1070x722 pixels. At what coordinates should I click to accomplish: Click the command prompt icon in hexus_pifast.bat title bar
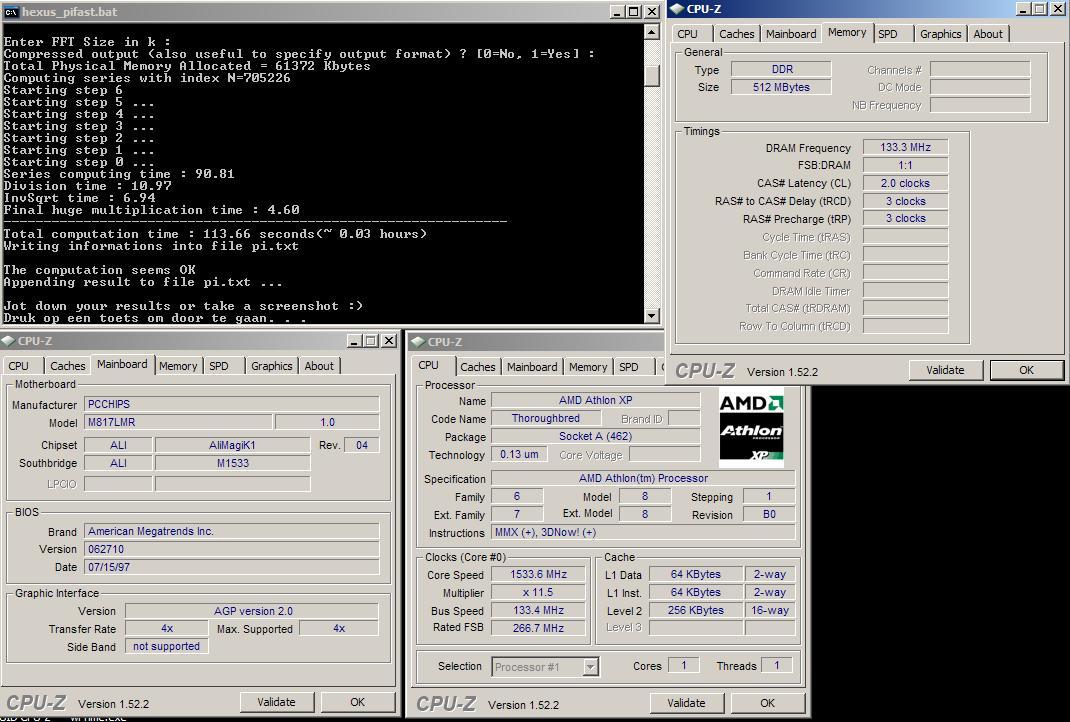(x=11, y=12)
